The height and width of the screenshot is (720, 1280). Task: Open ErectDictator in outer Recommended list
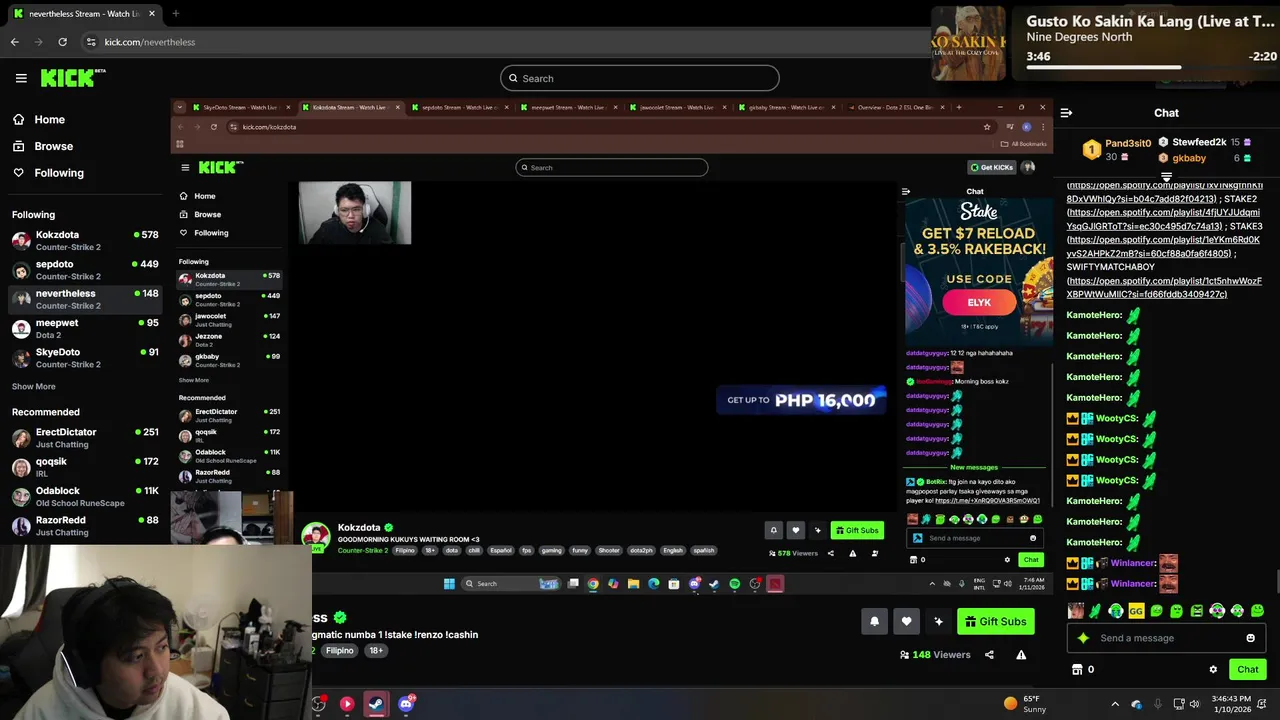(x=85, y=437)
